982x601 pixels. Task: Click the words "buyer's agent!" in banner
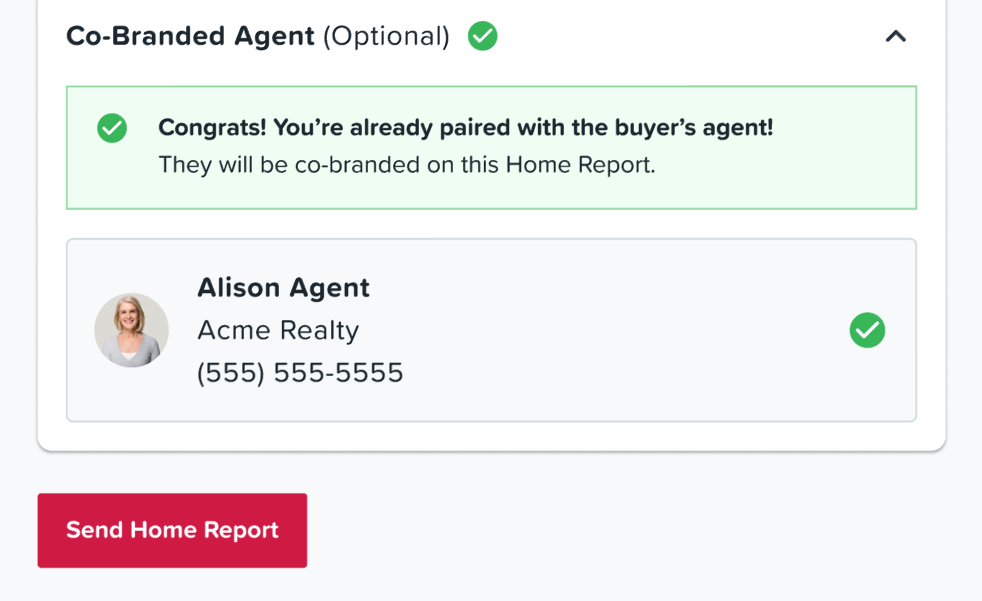coord(694,128)
